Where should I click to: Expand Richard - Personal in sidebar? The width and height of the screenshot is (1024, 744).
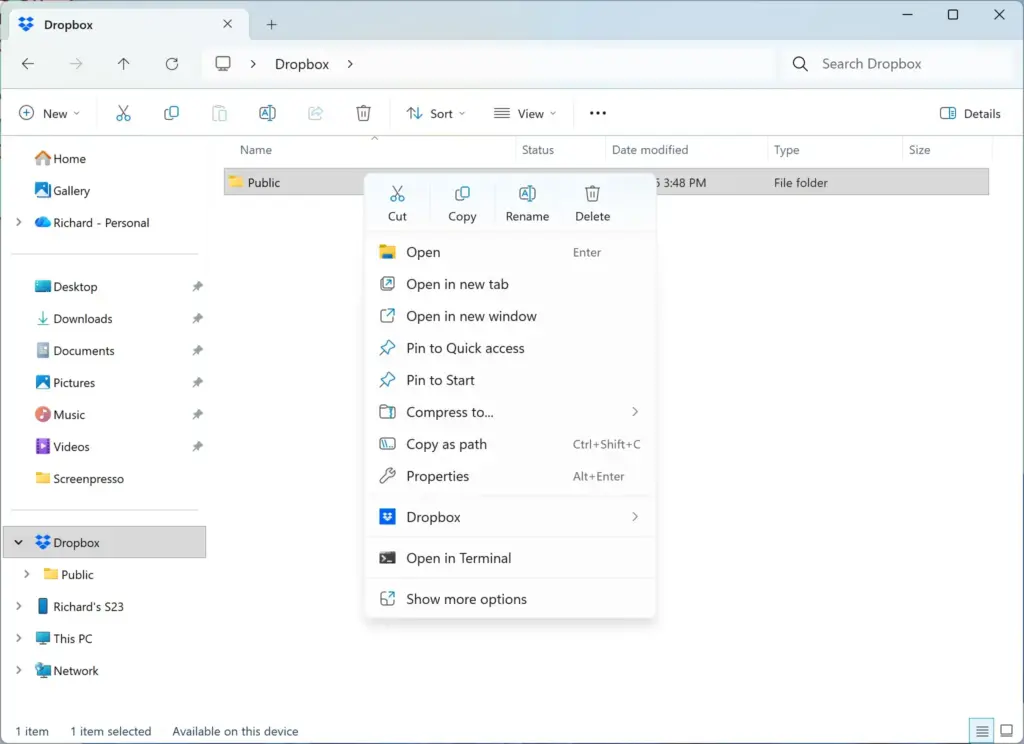pyautogui.click(x=19, y=222)
